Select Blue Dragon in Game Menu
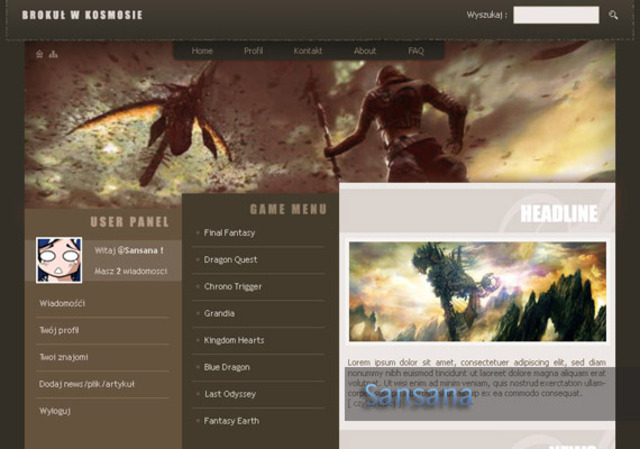 click(227, 367)
